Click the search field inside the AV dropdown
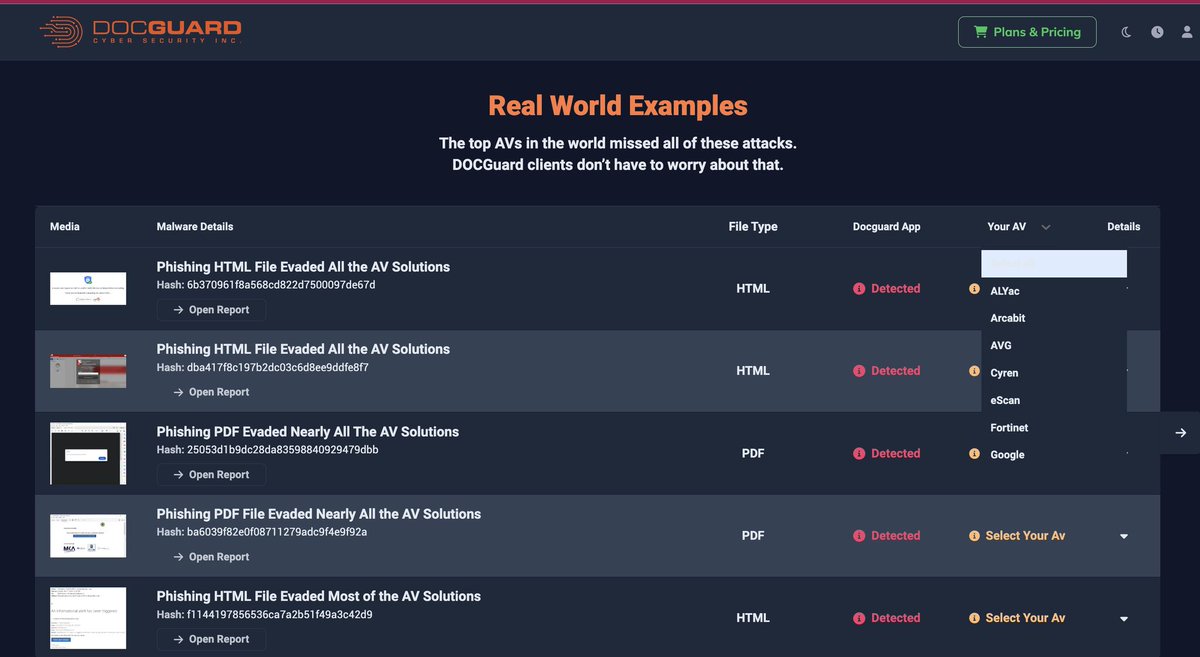The width and height of the screenshot is (1200, 657). point(1053,263)
